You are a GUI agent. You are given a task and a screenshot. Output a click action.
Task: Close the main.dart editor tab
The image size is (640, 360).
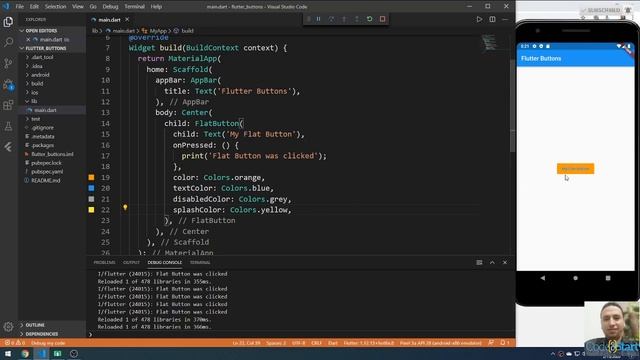[x=127, y=19]
